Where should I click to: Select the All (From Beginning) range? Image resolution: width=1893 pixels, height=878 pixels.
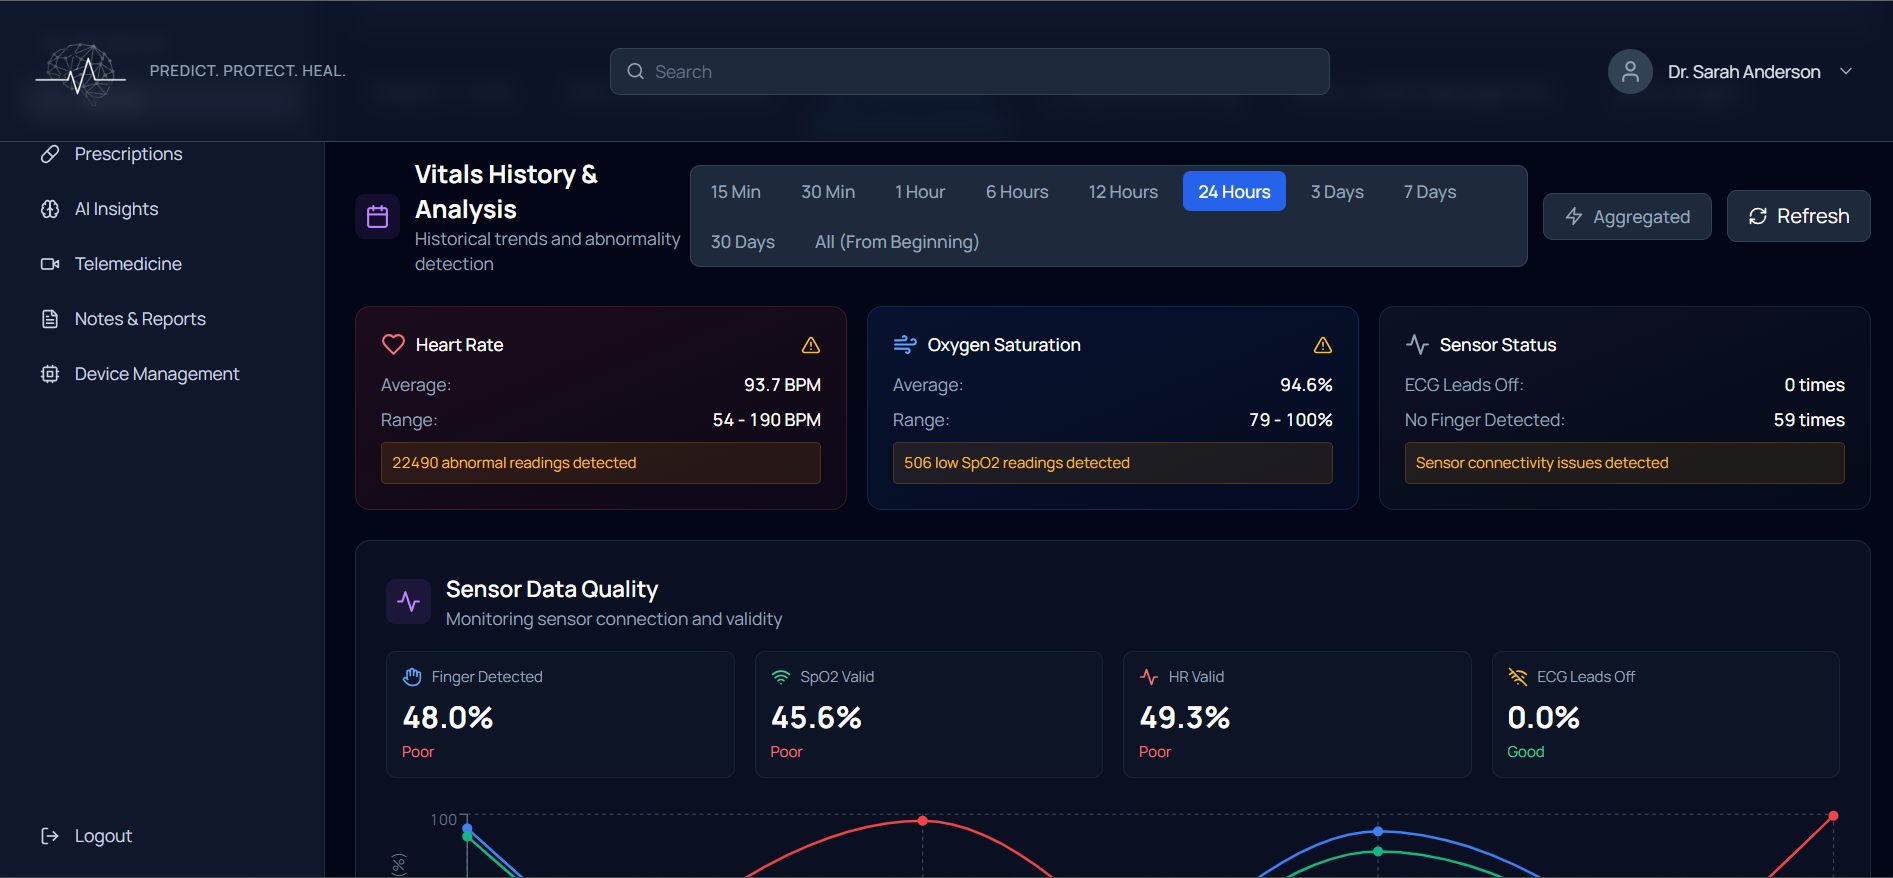pos(896,242)
